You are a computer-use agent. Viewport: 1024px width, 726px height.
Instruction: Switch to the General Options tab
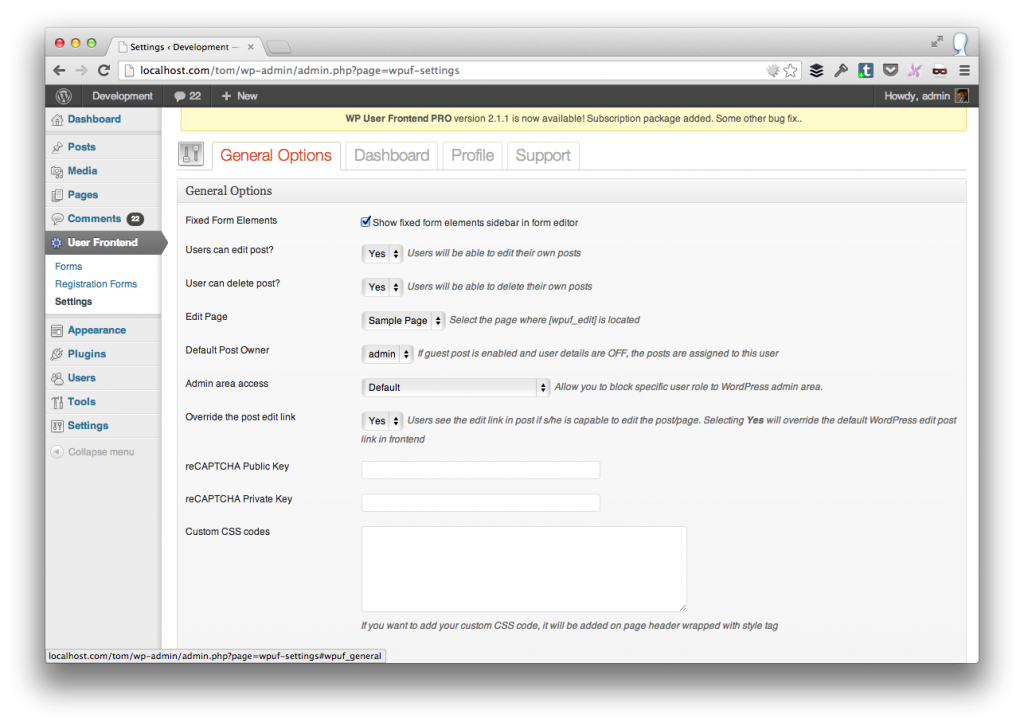click(x=276, y=155)
